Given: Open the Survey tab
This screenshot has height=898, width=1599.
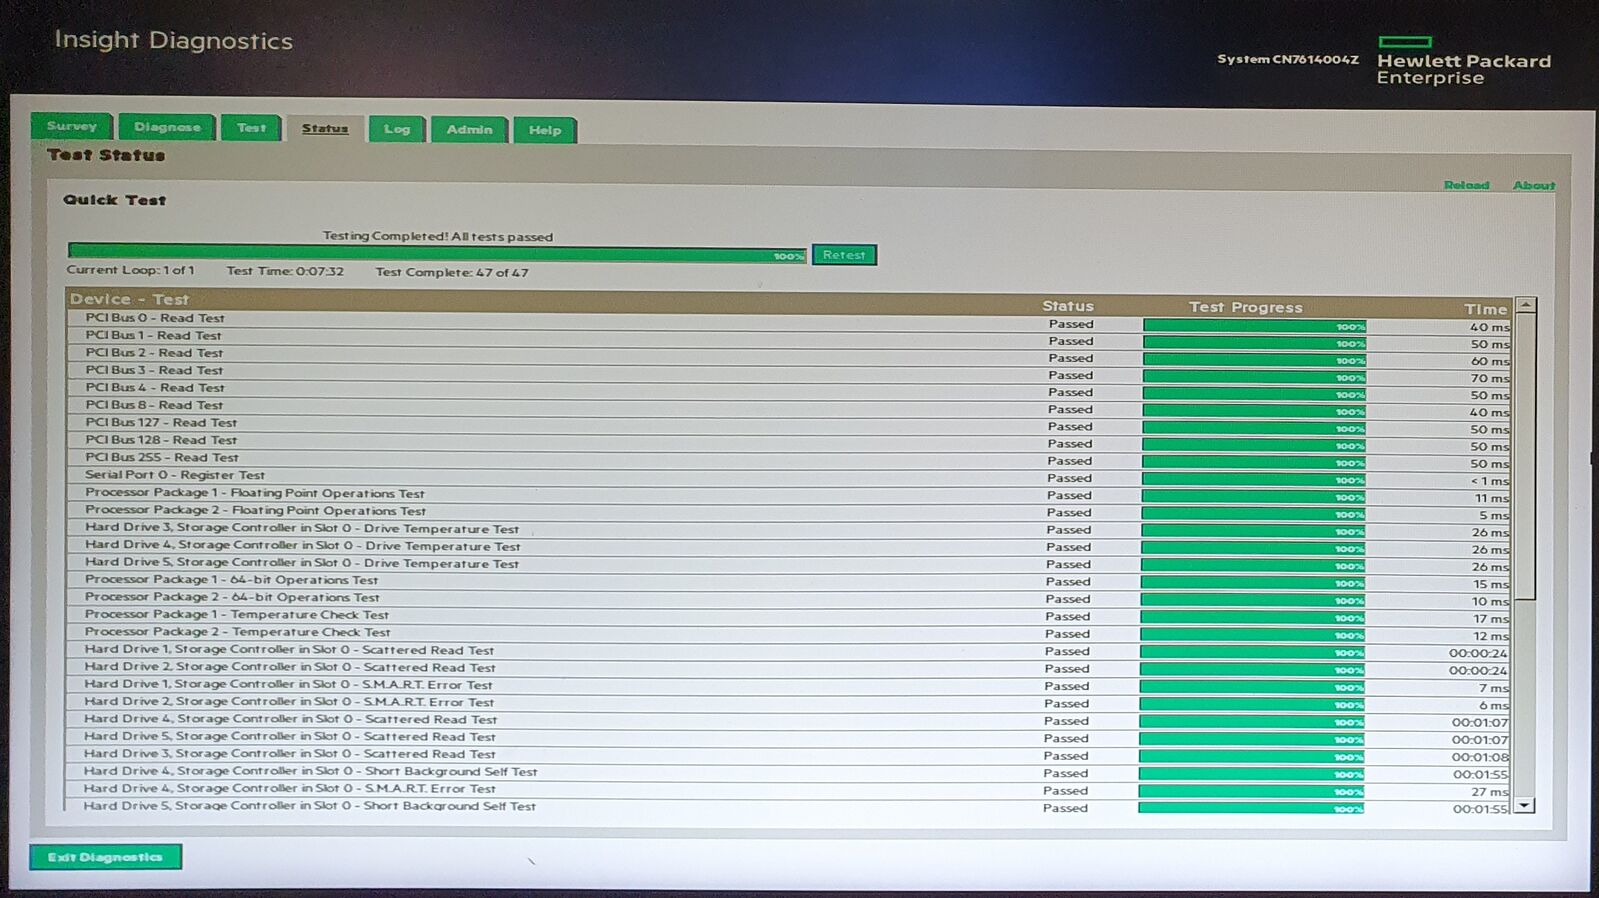Looking at the screenshot, I should [x=71, y=126].
